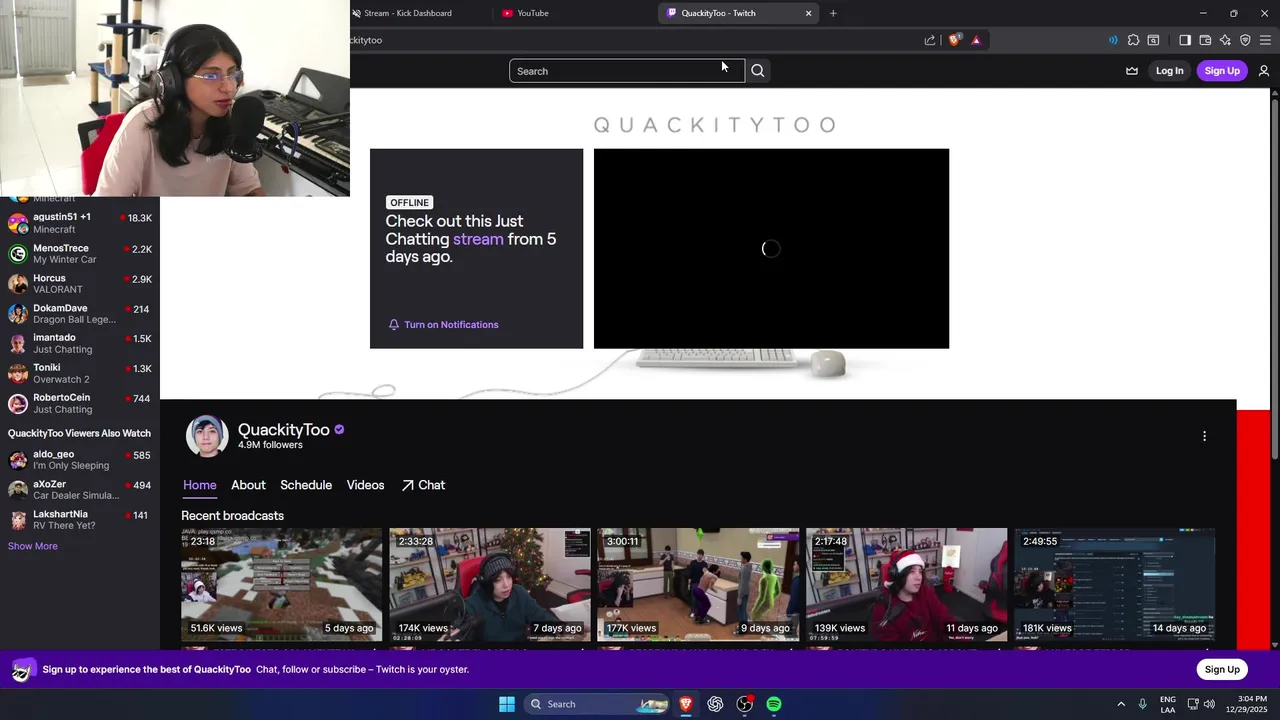Image resolution: width=1280 pixels, height=720 pixels.
Task: Close the QuackityToo - Twitch tab
Action: (x=808, y=13)
